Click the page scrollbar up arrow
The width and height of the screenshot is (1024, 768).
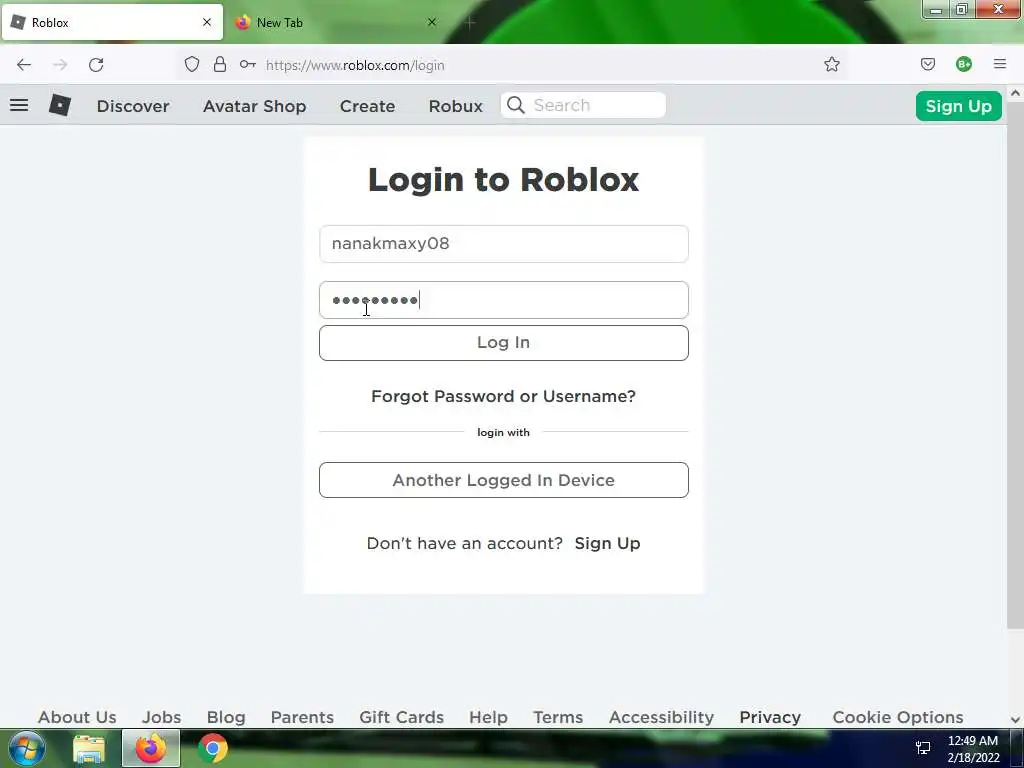point(1015,93)
